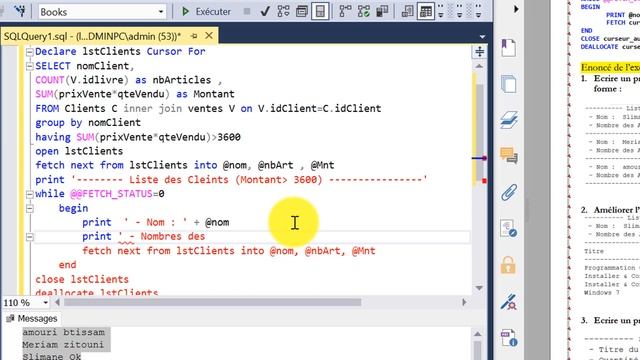Click the Messages pane scroll up arrow

[x=478, y=334]
